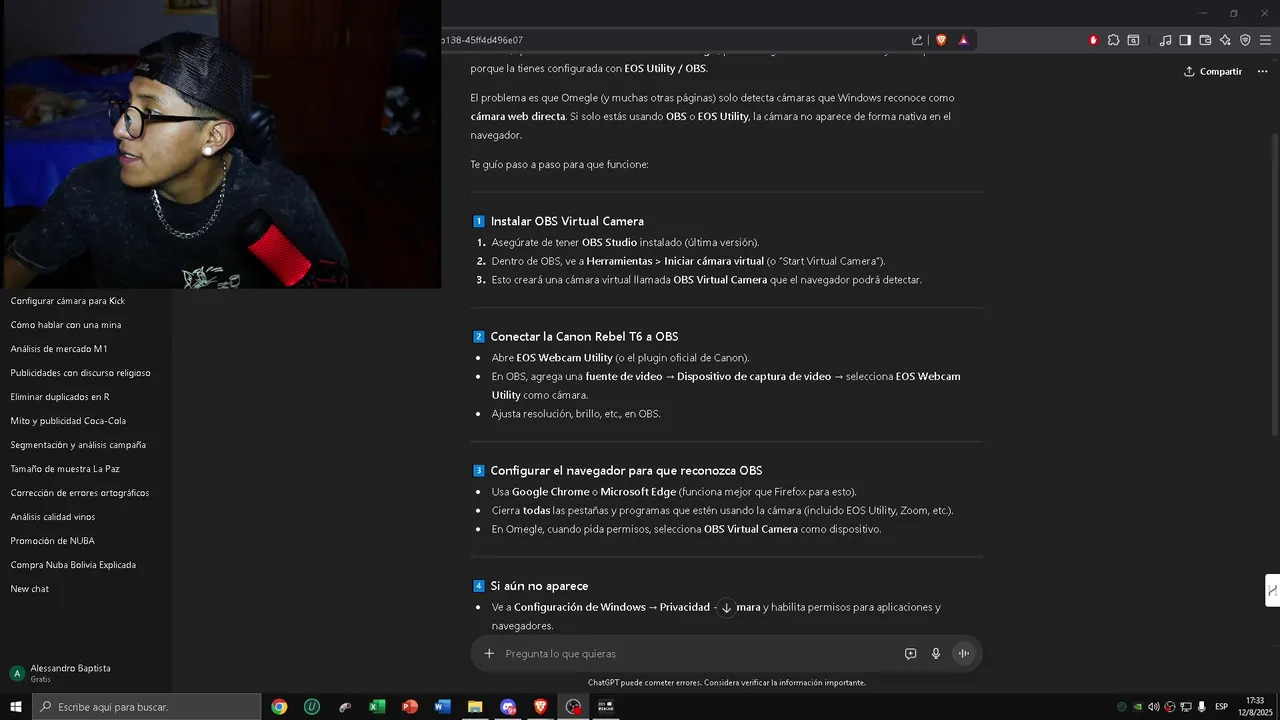Click heading 'Conectar la Canon Rebel T6 a OBS'
1280x720 pixels.
pos(584,337)
